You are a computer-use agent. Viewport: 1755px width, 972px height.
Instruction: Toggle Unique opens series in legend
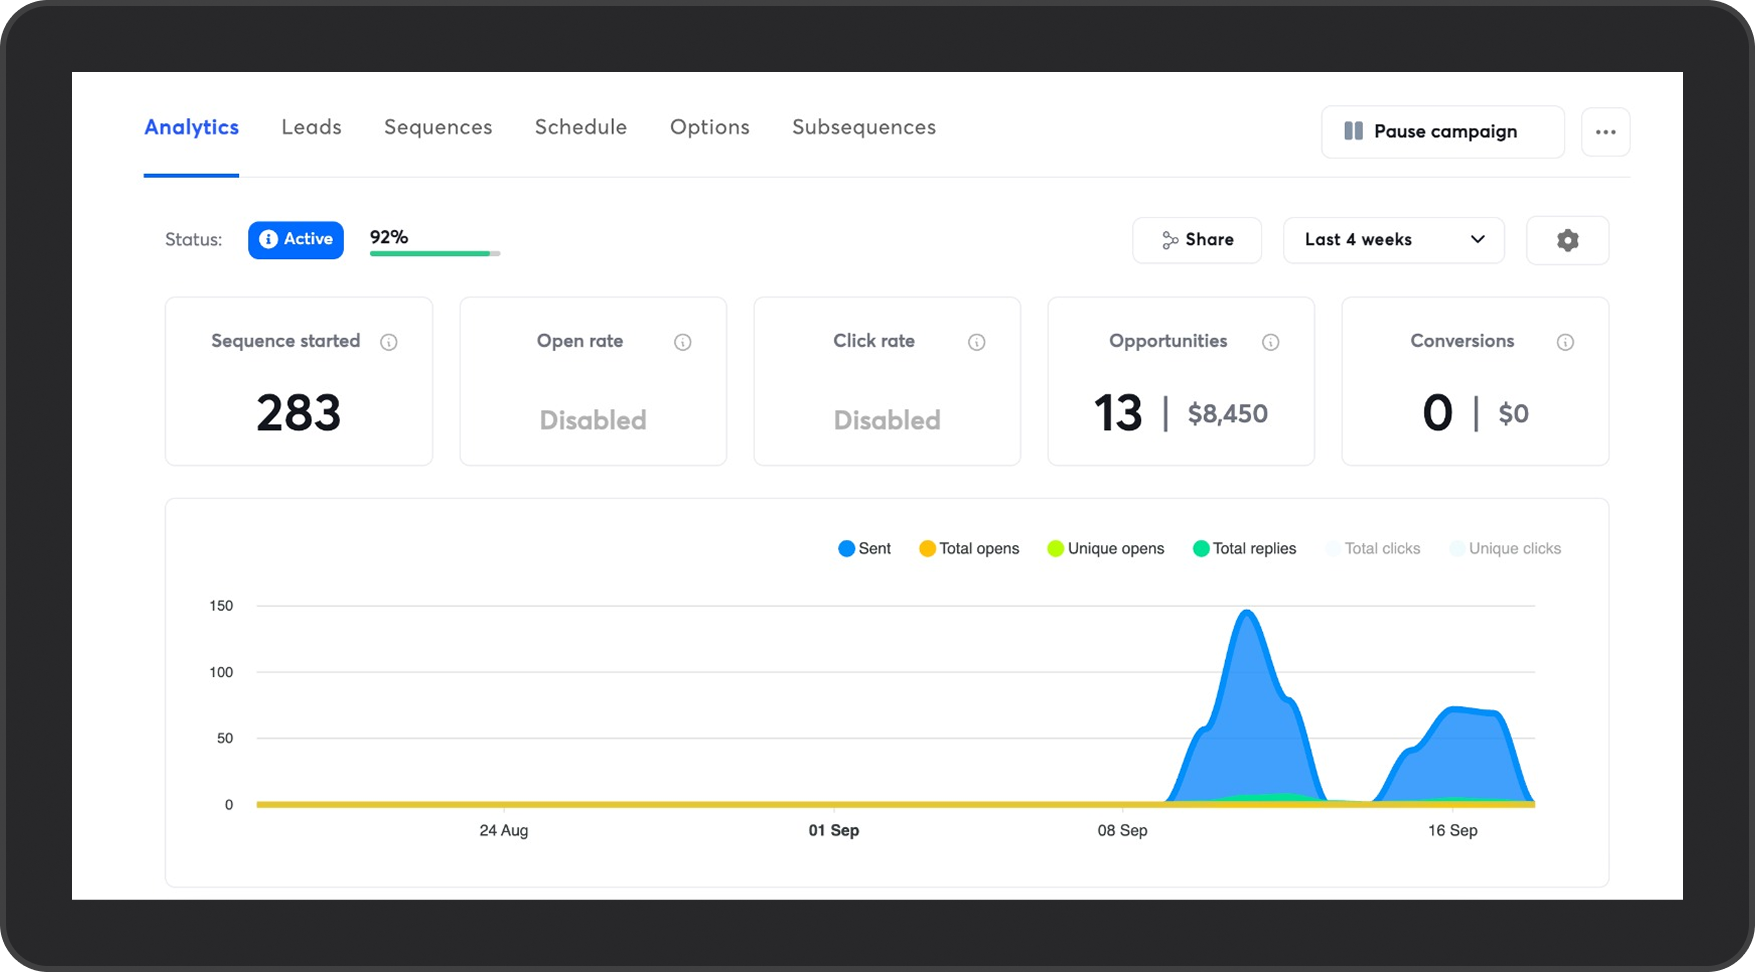(1105, 548)
